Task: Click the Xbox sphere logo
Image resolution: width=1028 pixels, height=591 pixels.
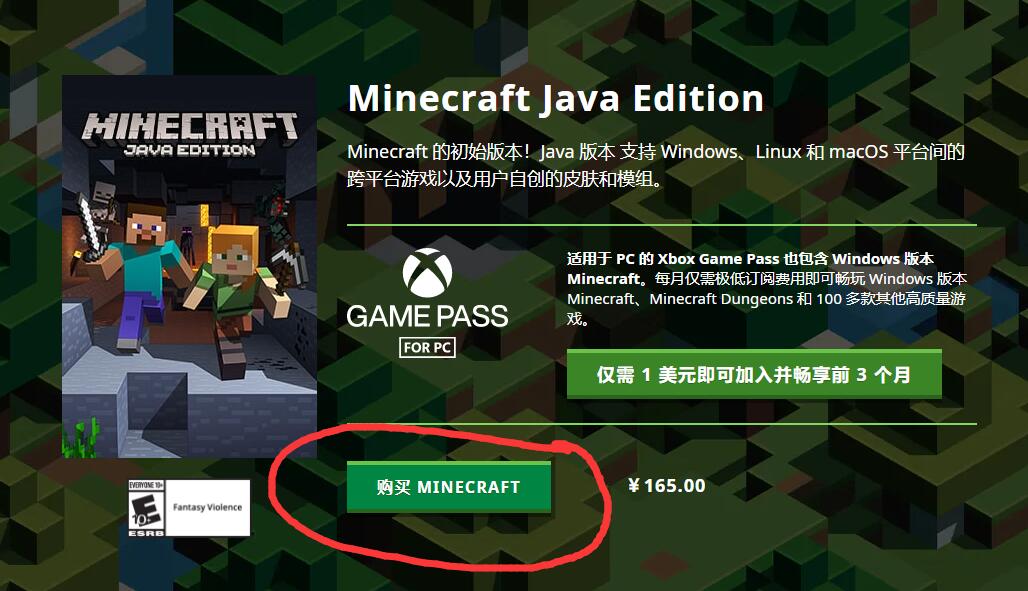Action: pos(427,272)
